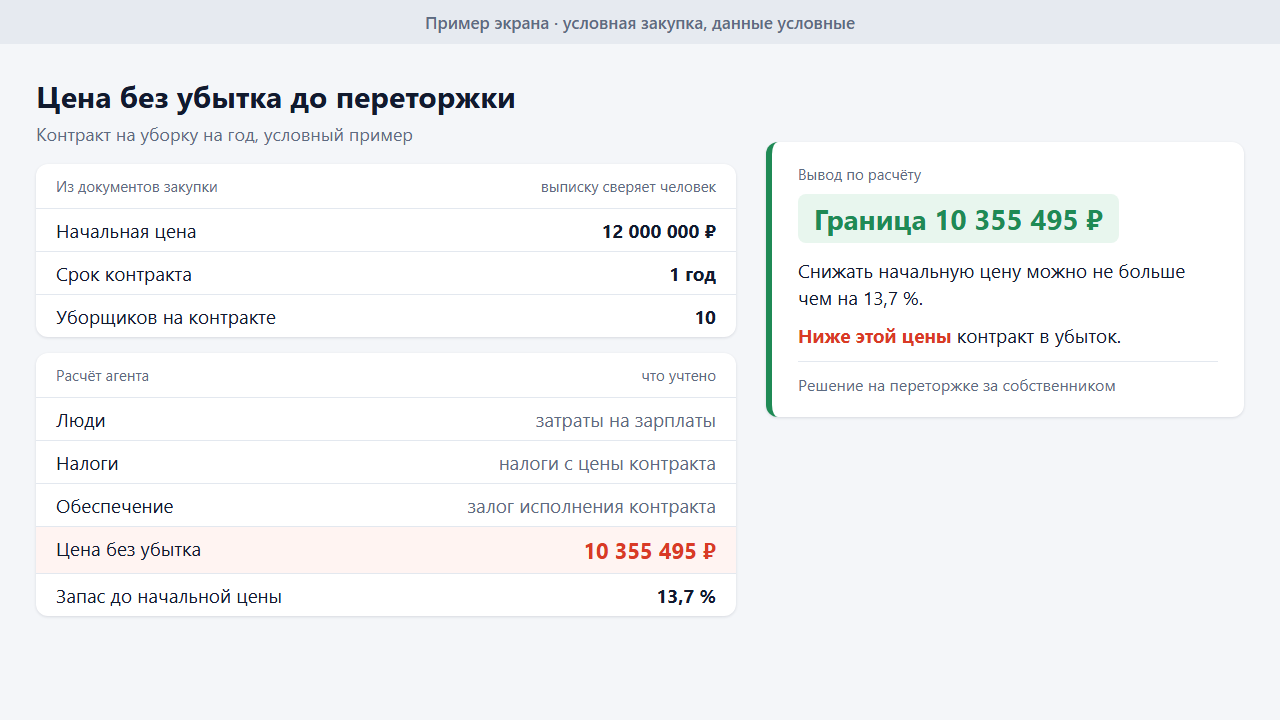Click the green 'Граница 10 355 495 ₽' badge
Screen dimensions: 1280x720
click(x=958, y=219)
